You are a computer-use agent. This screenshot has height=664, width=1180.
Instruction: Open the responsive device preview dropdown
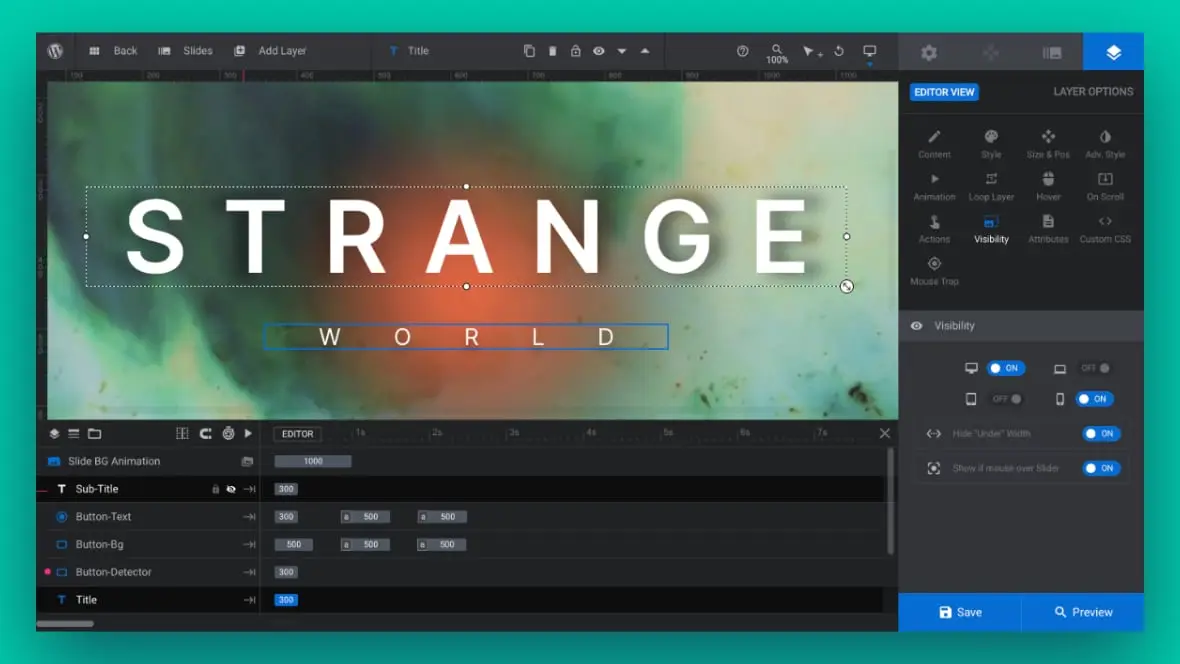pyautogui.click(x=869, y=51)
